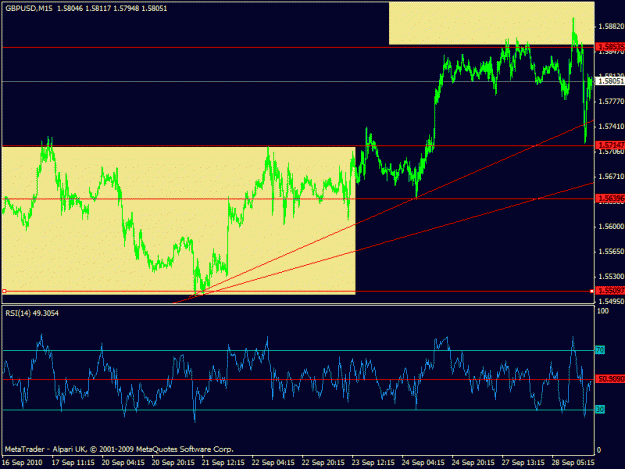Click the 24 Sep 04:15 time label
This screenshot has height=469, width=625.
point(423,463)
